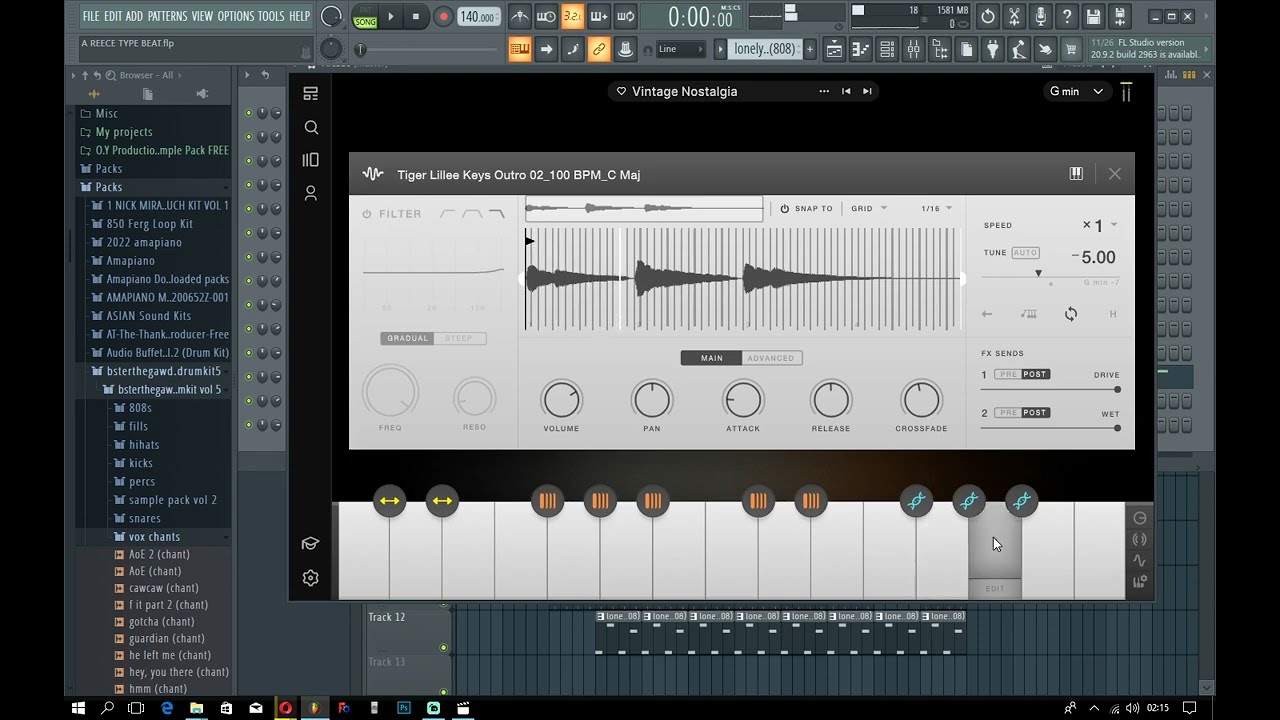1280x720 pixels.
Task: Click the Drive FX send 1 slider handle
Action: [x=1117, y=390]
